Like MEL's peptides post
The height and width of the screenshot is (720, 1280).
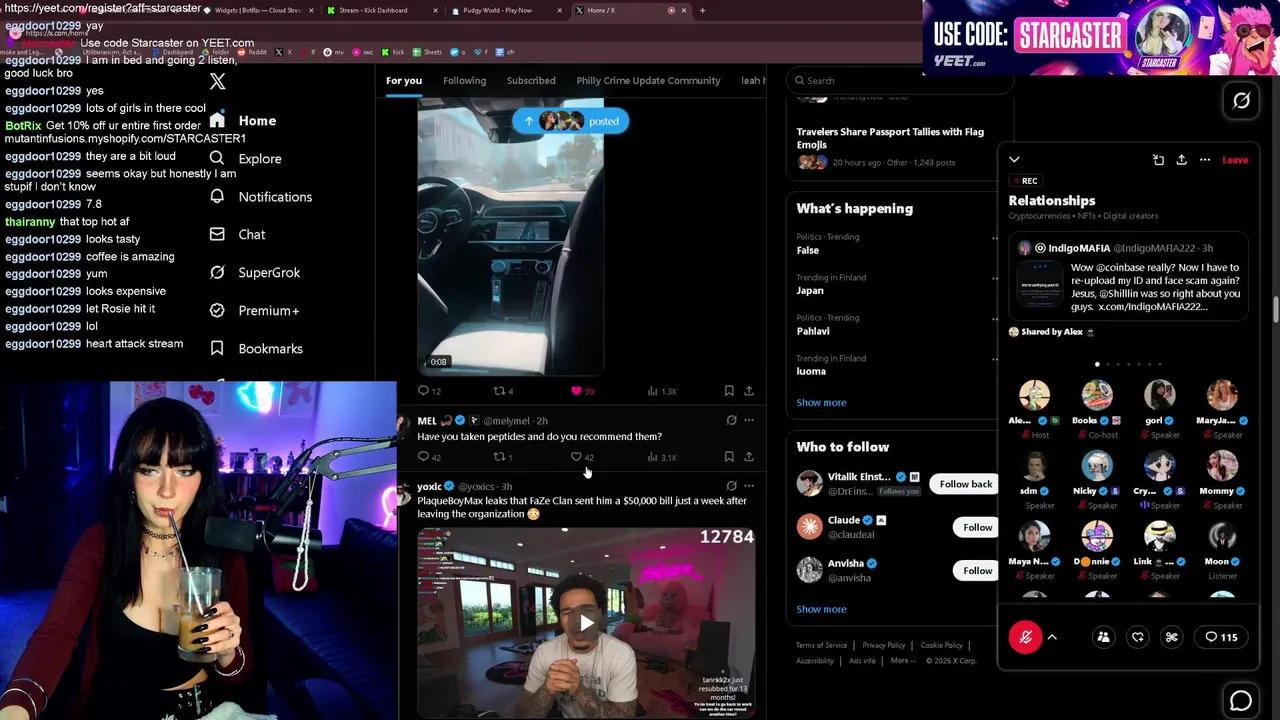(582, 457)
